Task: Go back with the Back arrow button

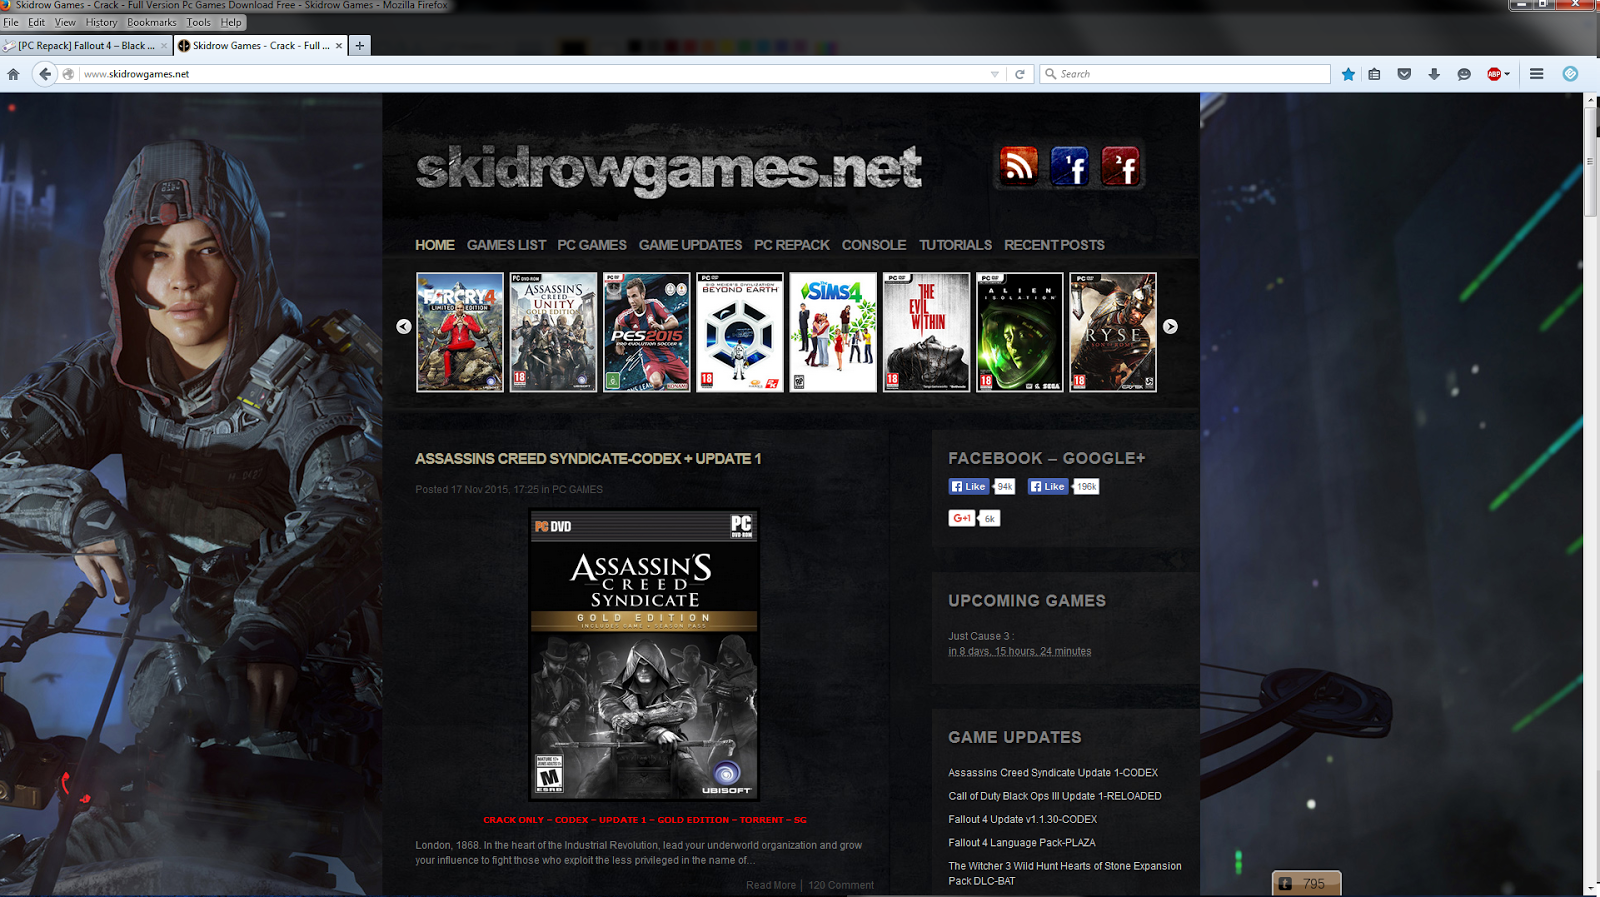Action: point(44,74)
